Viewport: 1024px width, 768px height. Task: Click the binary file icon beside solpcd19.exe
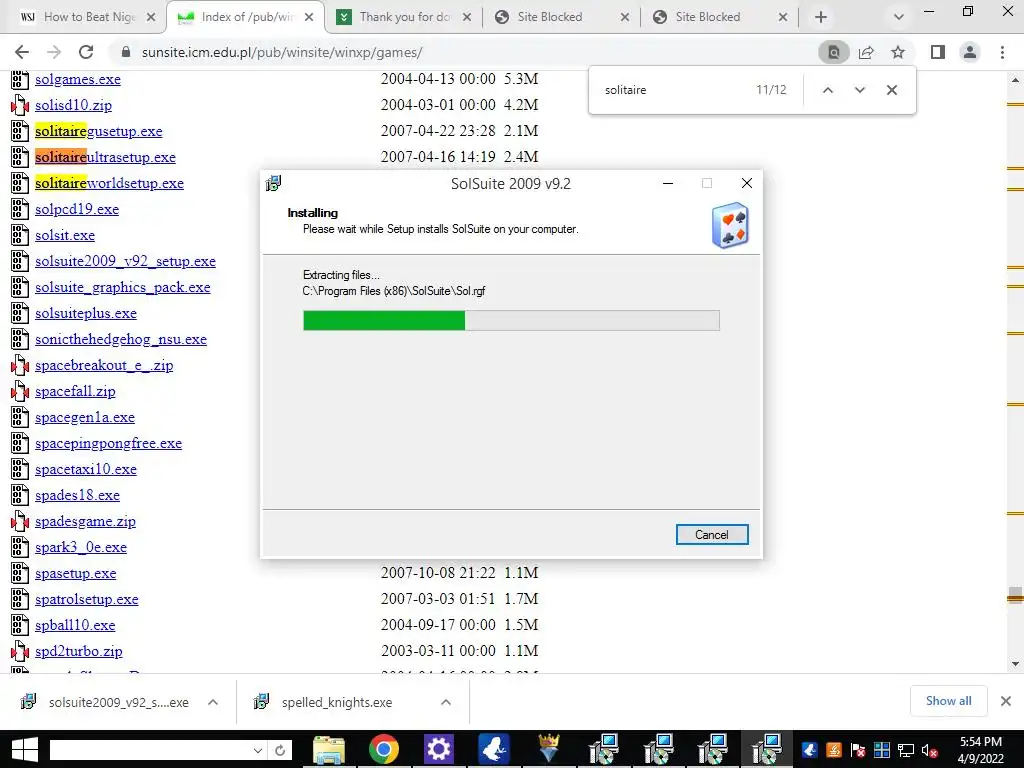pyautogui.click(x=20, y=210)
